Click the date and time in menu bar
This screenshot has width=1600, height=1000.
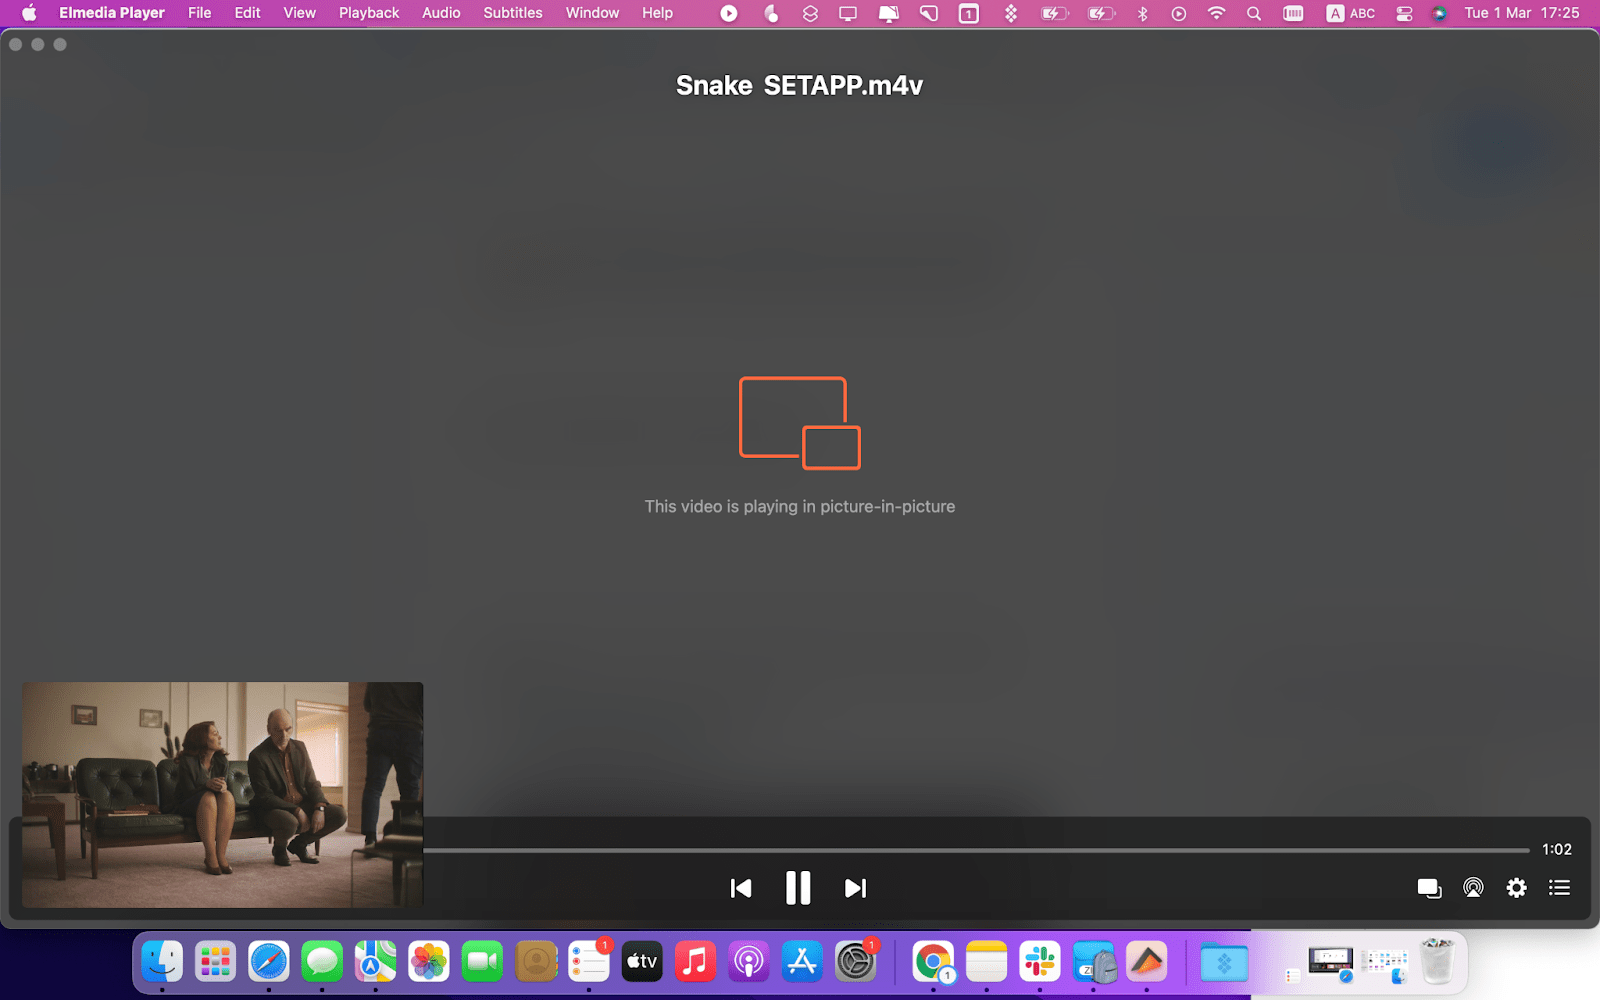(1521, 13)
